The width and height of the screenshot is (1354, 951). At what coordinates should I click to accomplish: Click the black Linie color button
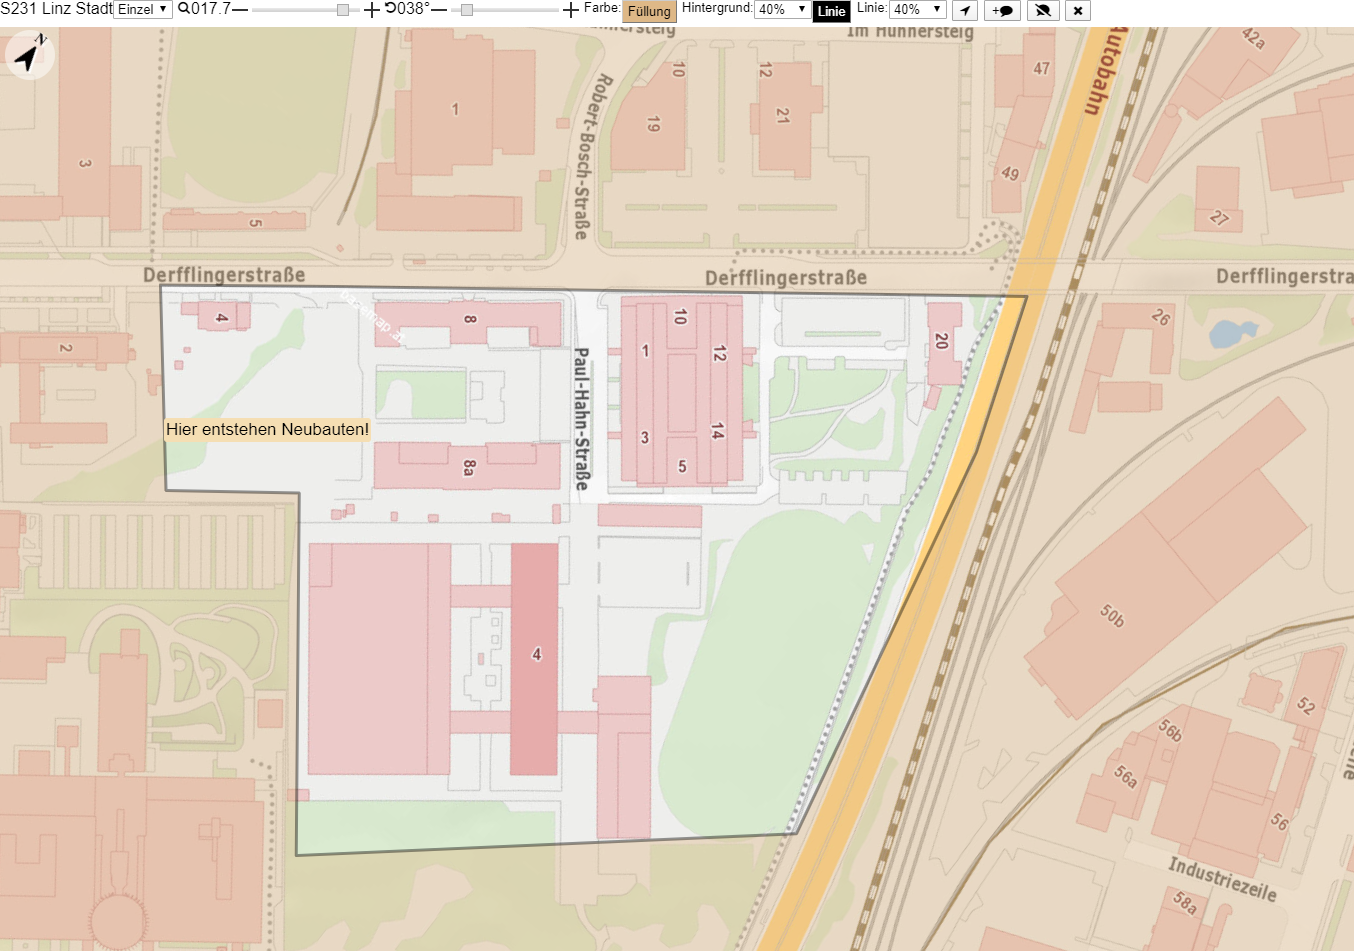[x=831, y=12]
